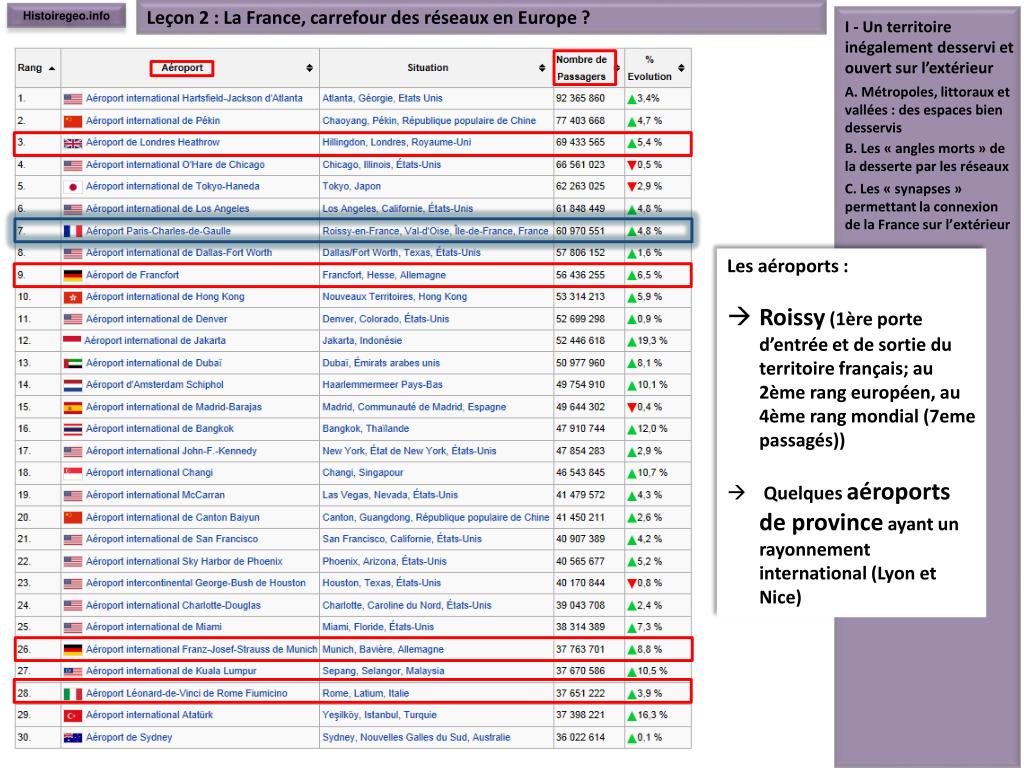
Task: Click the Singapore flag beside Aéroport international Changi
Action: (x=72, y=473)
